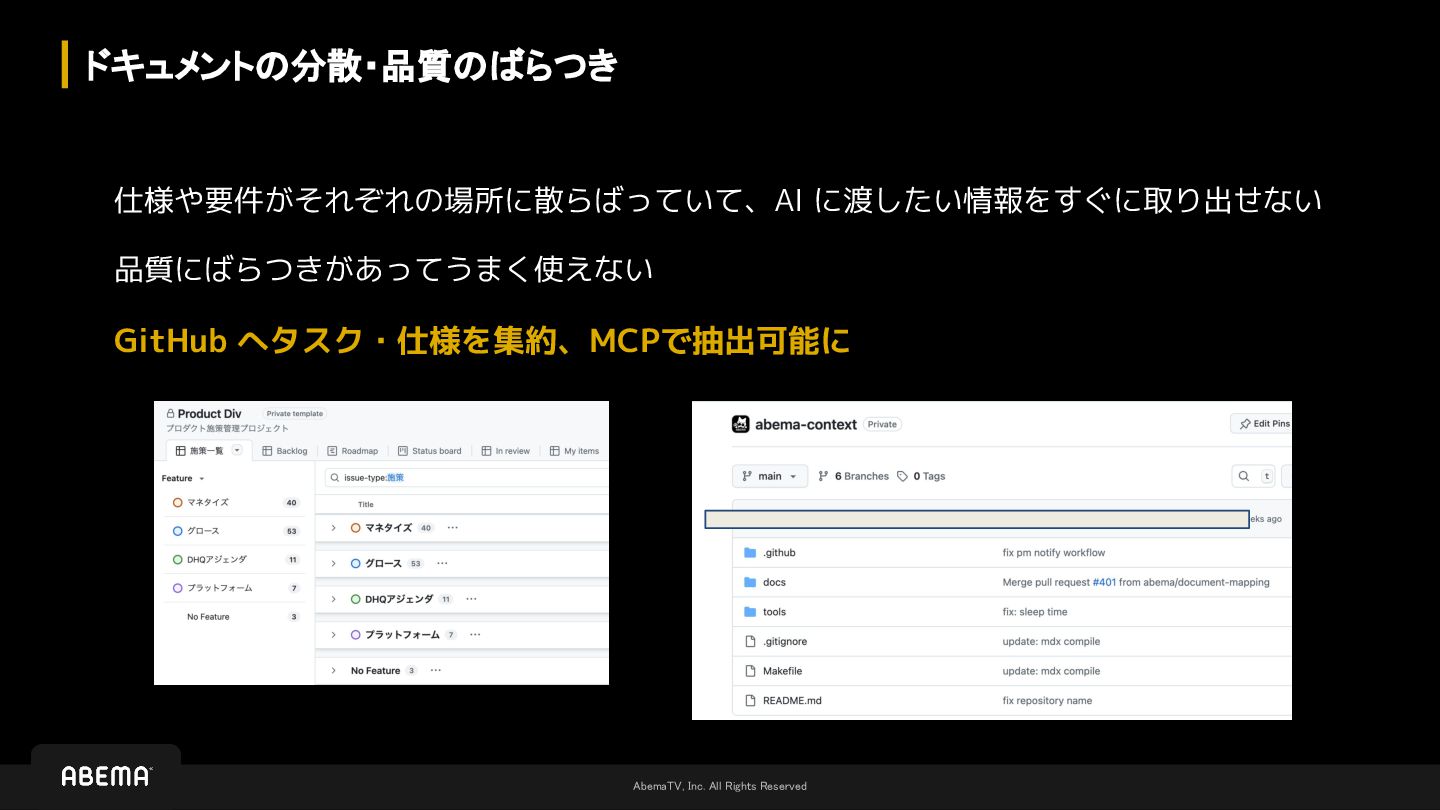Click the Title column header
This screenshot has width=1440, height=810.
(366, 504)
